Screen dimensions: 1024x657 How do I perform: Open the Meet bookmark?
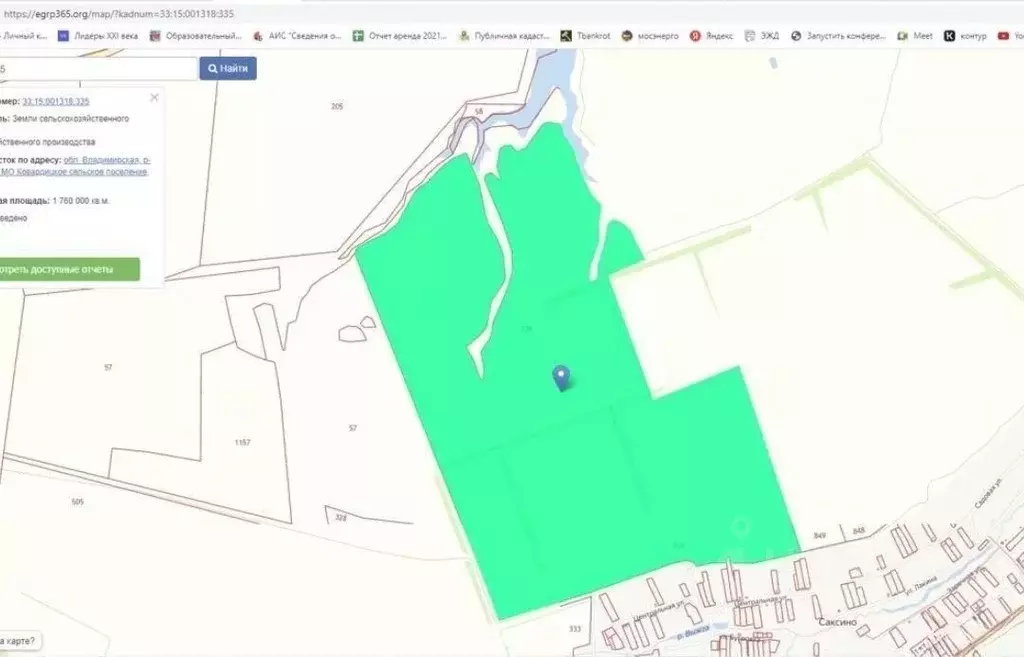pyautogui.click(x=915, y=36)
